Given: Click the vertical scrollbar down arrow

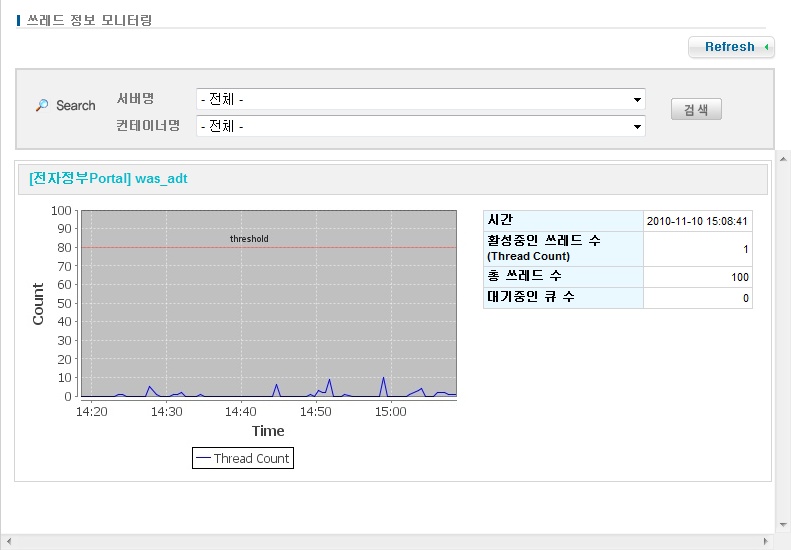Looking at the screenshot, I should point(783,525).
